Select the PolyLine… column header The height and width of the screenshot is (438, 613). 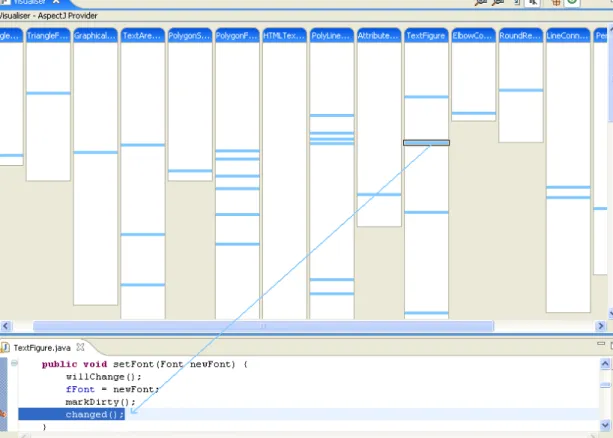tap(332, 36)
